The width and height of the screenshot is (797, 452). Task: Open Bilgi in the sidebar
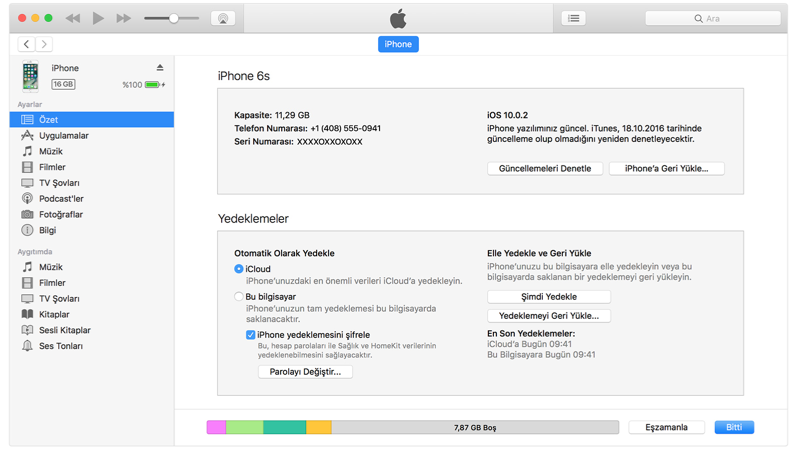[x=91, y=230]
